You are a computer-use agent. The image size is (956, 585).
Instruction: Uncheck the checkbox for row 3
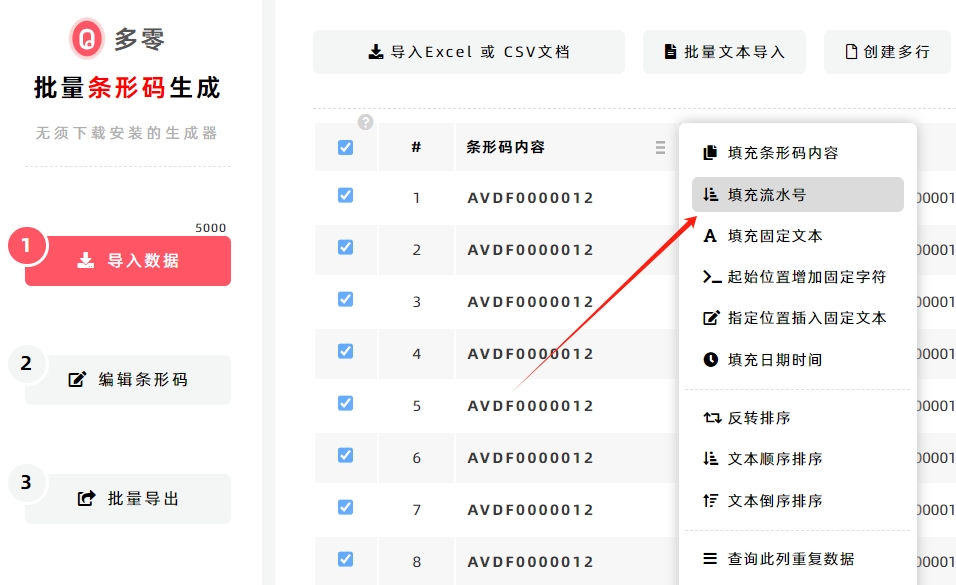pyautogui.click(x=345, y=299)
